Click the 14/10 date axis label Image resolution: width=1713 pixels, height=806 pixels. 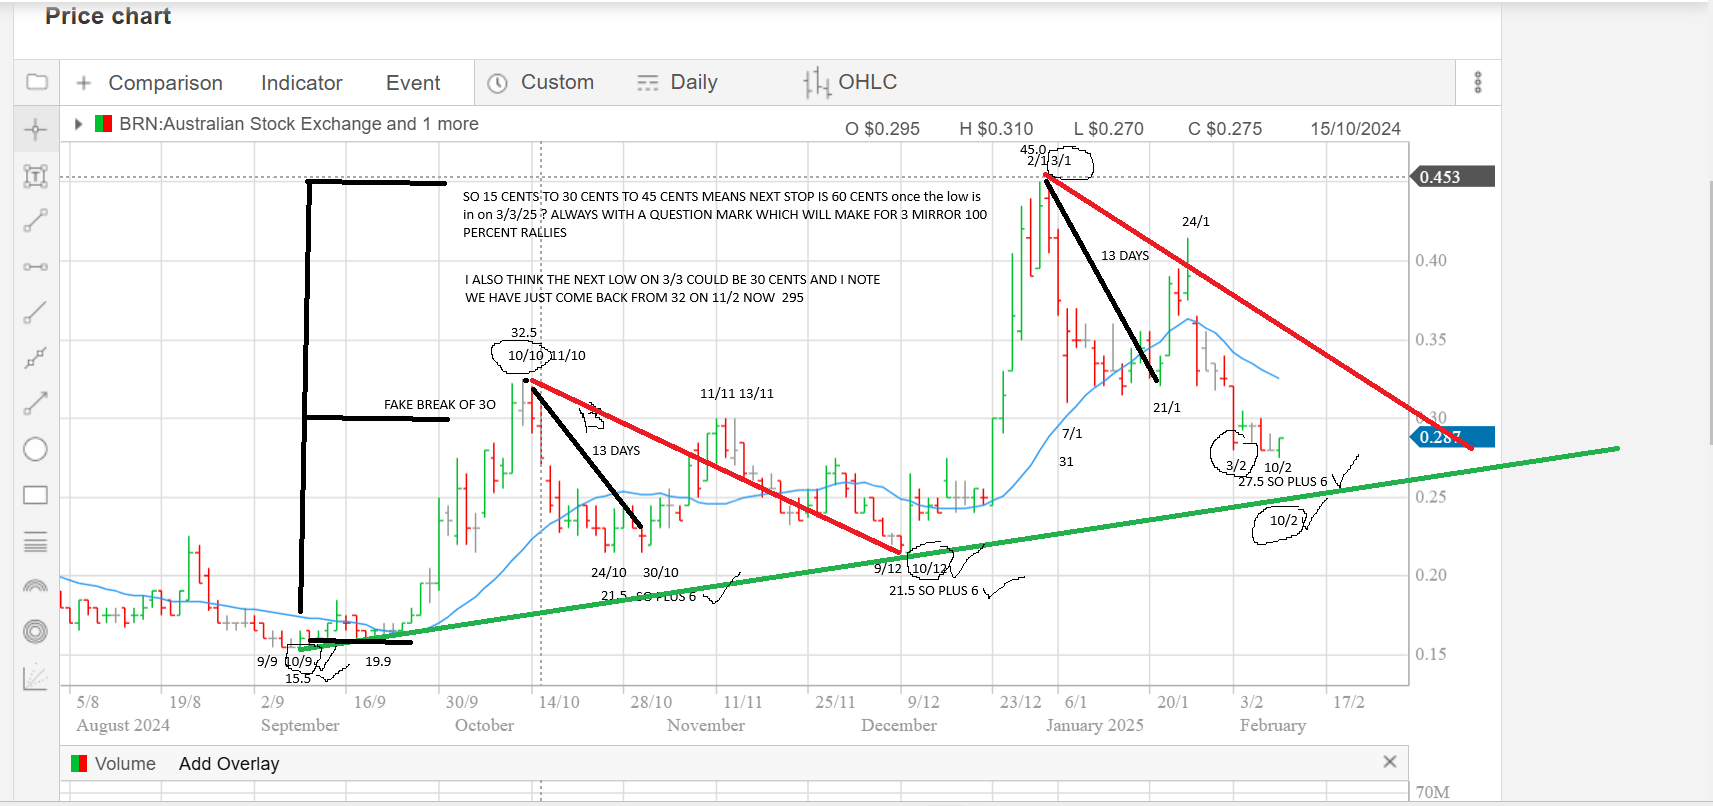click(559, 702)
